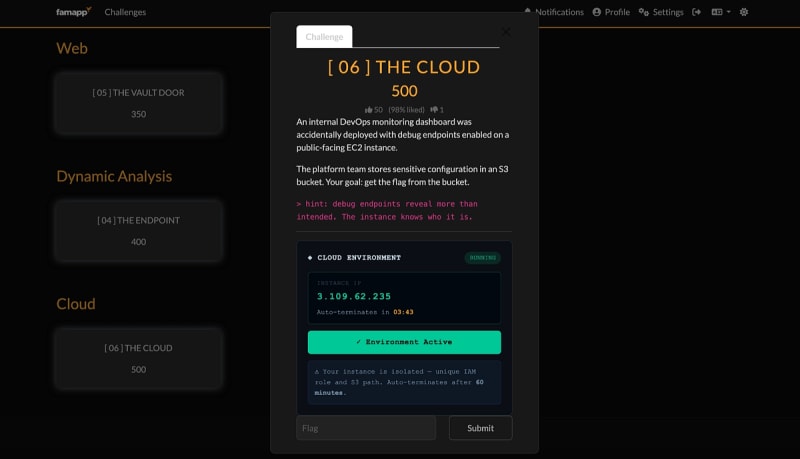
Task: Click the Notifications bell icon
Action: tap(528, 11)
